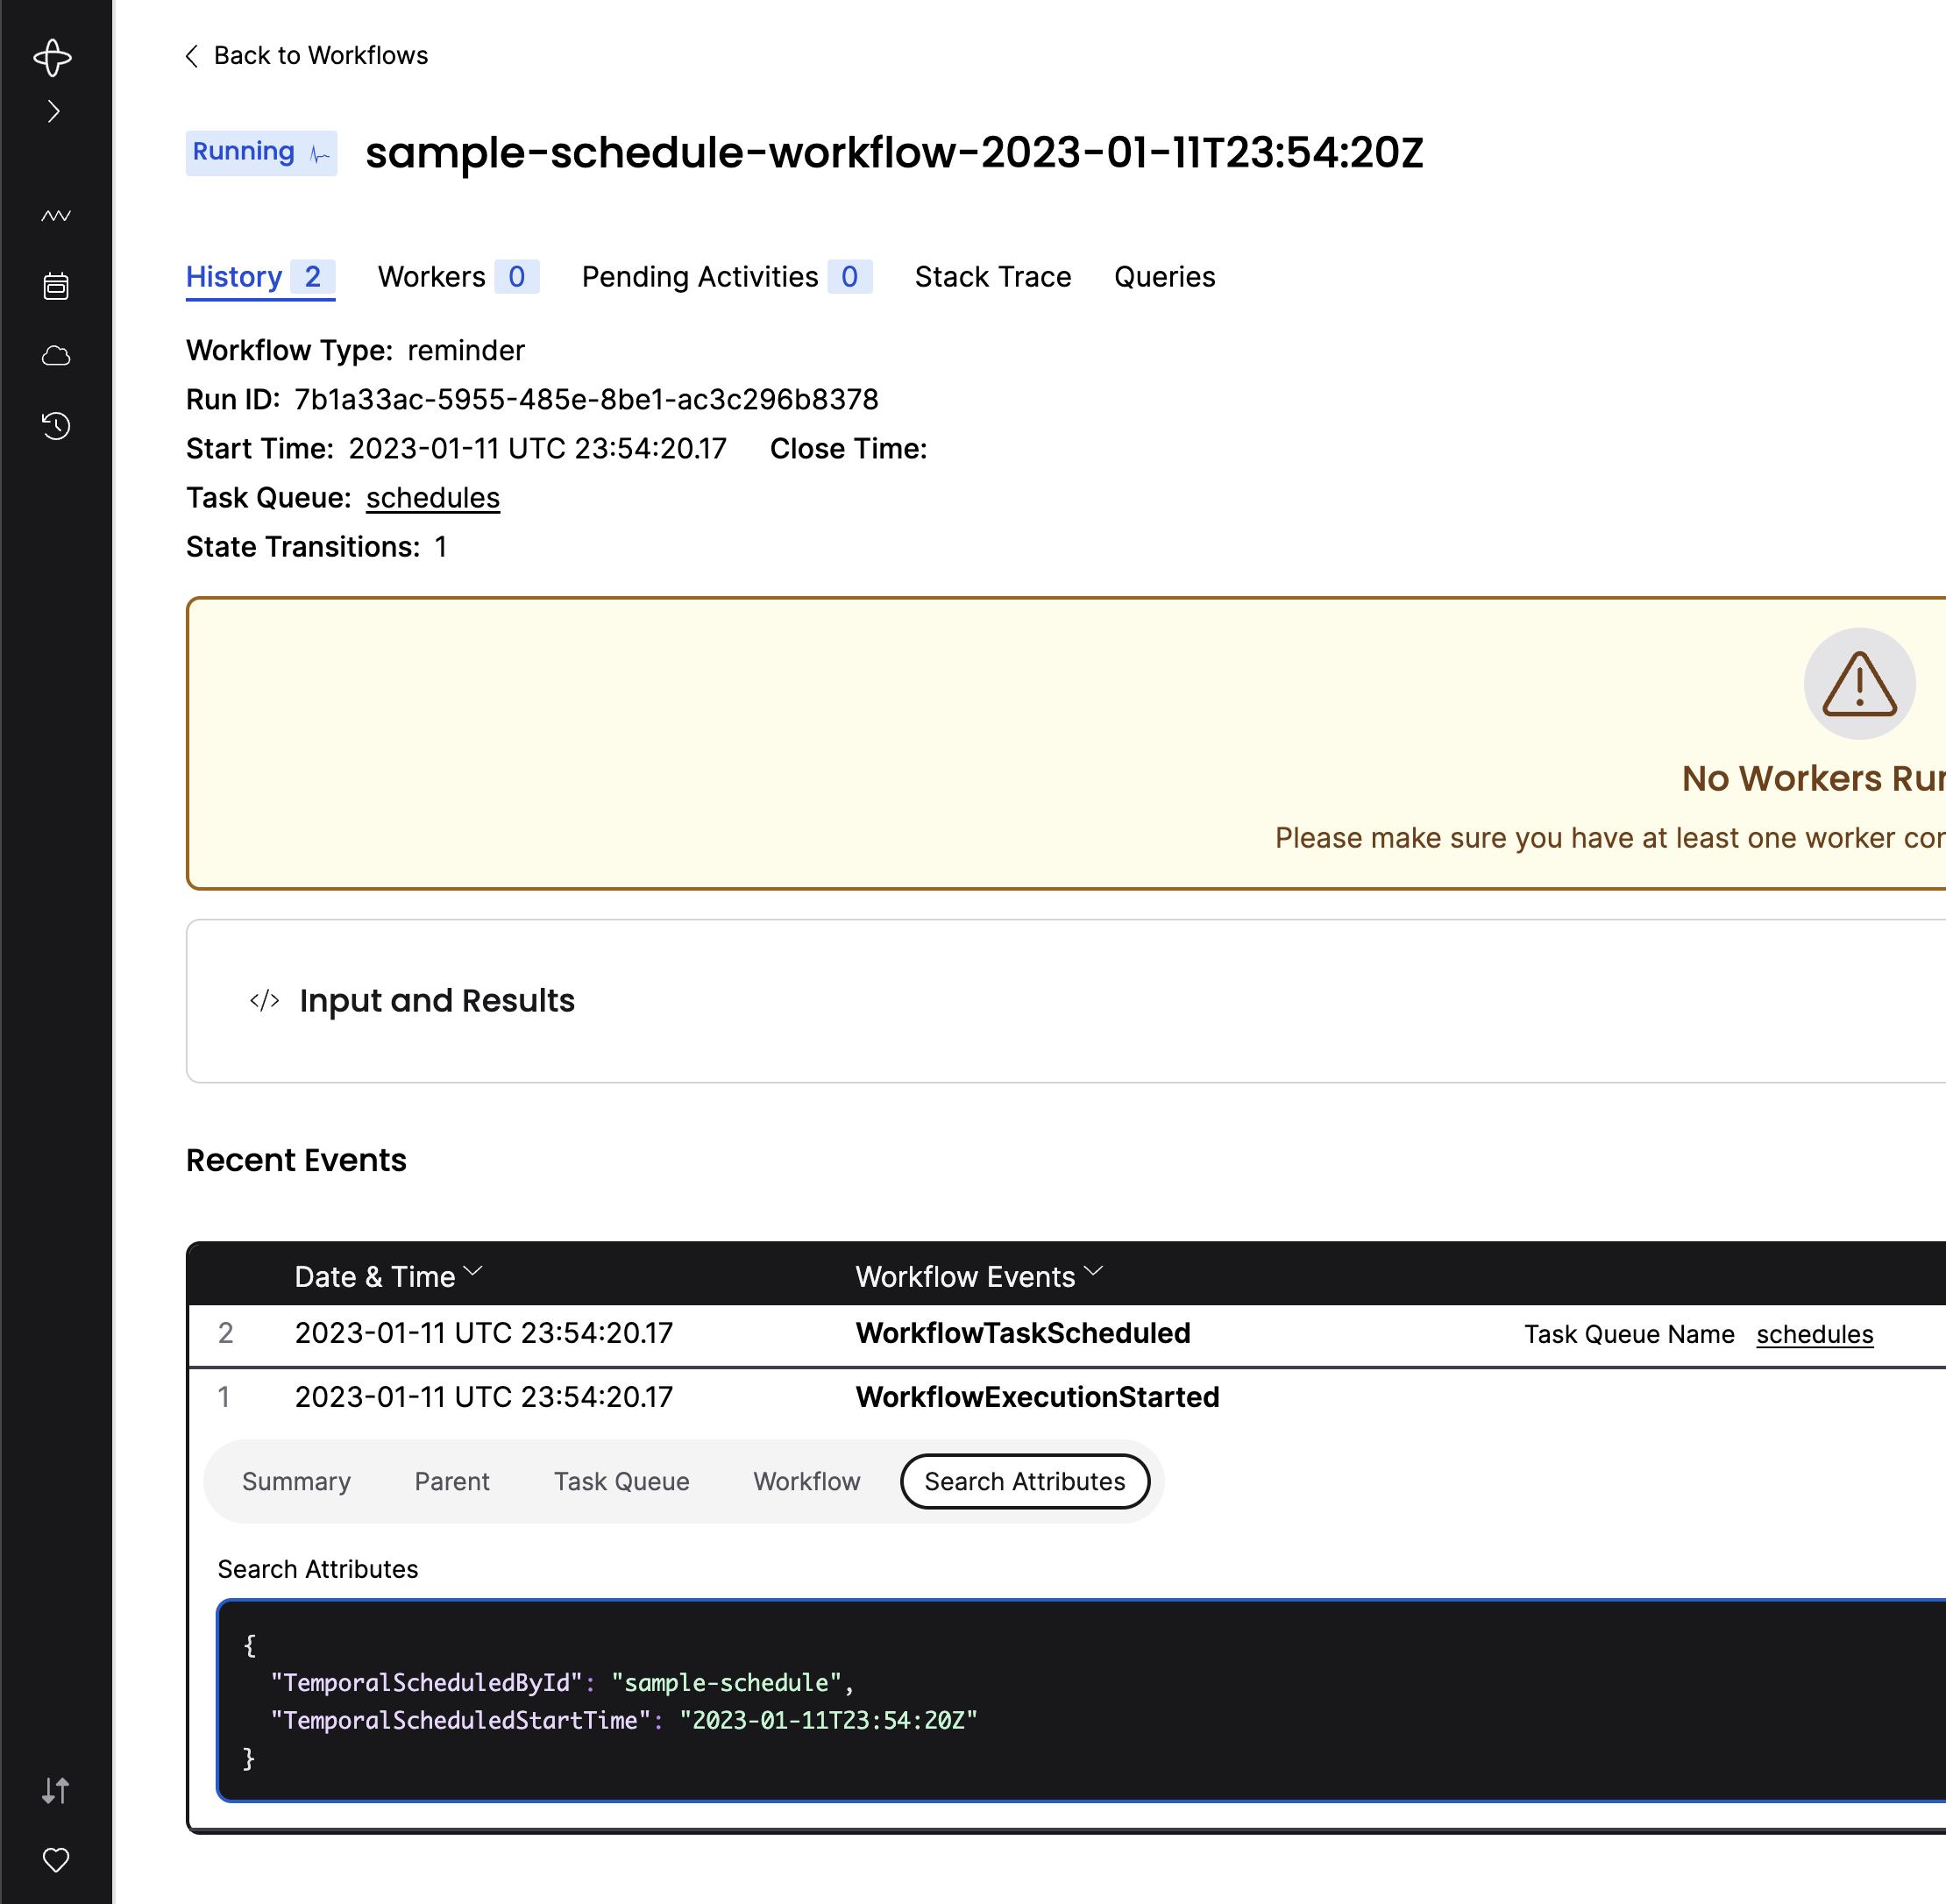The image size is (1946, 1904).
Task: Click the Input and Results code icon
Action: click(x=264, y=1000)
